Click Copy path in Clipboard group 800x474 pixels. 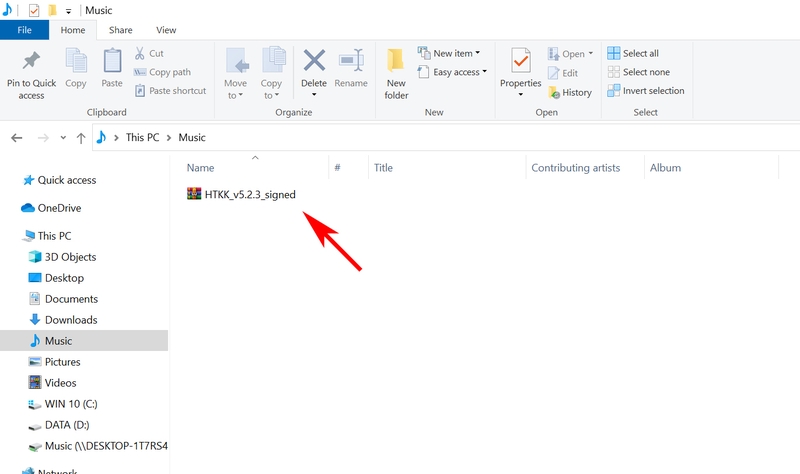point(162,72)
